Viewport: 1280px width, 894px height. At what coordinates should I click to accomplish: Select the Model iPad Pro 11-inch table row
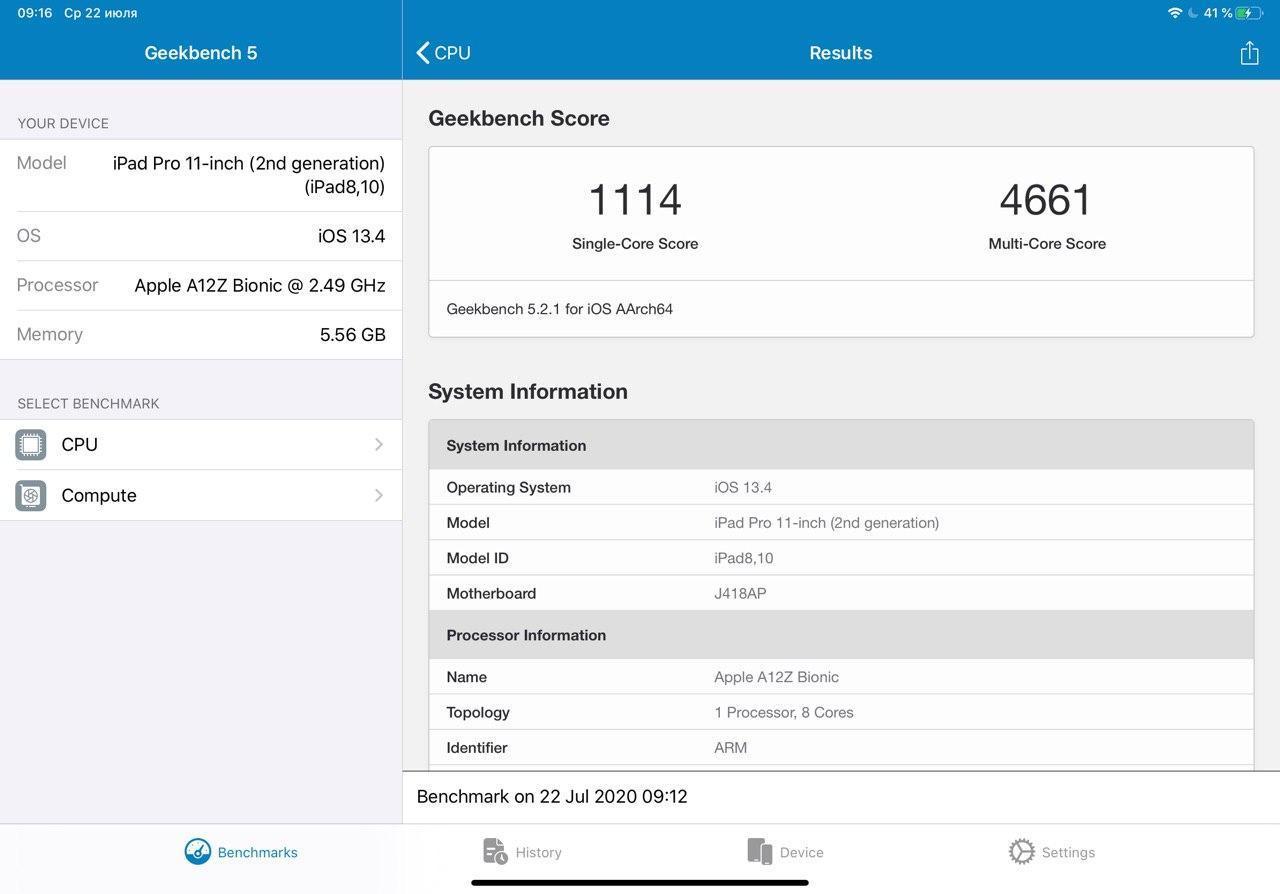841,522
